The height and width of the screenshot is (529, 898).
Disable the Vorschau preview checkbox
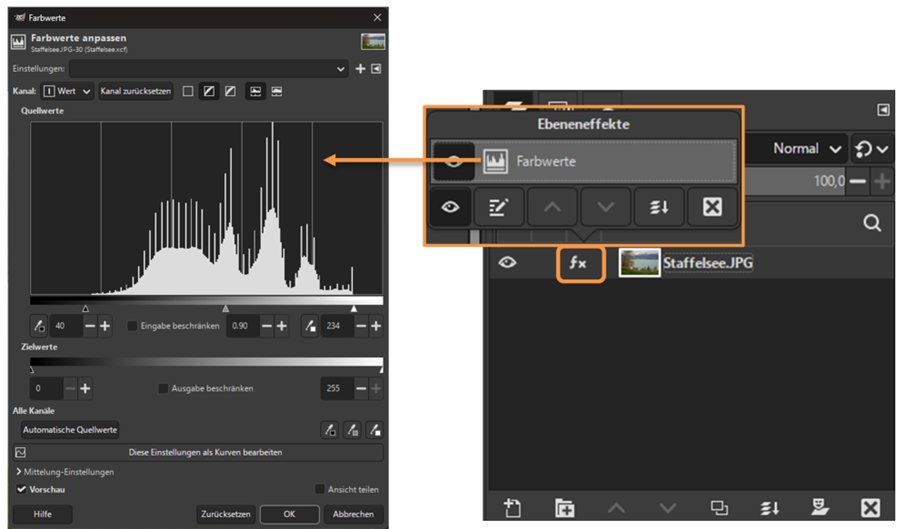(x=22, y=489)
